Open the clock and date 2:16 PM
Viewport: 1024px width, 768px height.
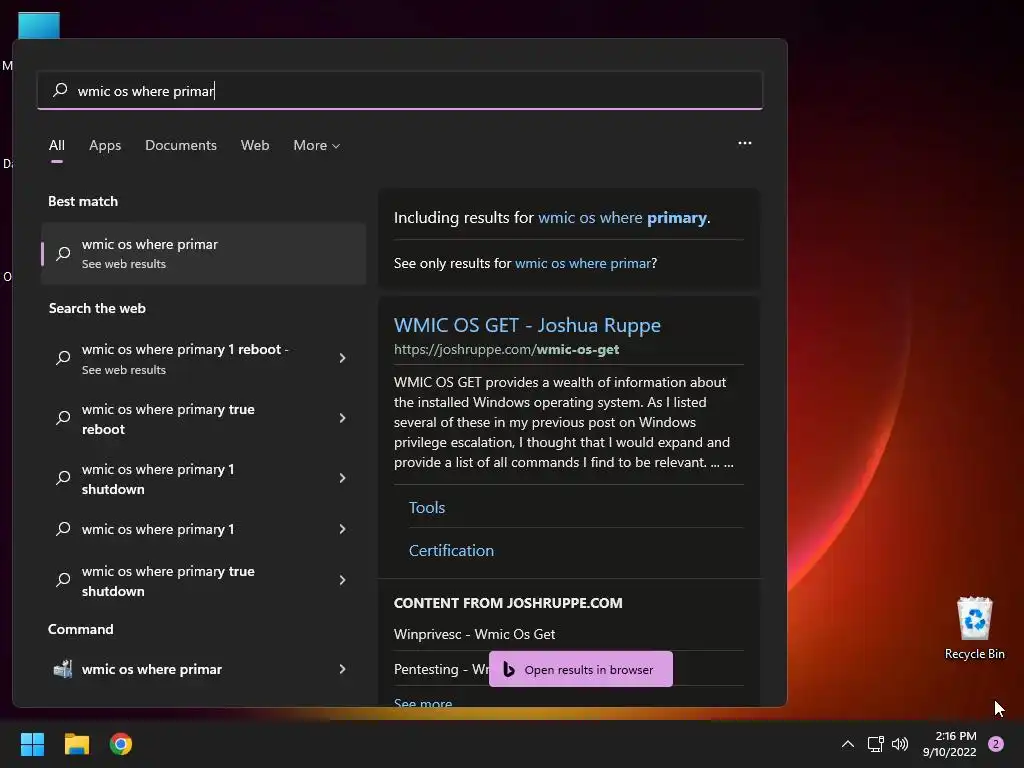(950, 744)
